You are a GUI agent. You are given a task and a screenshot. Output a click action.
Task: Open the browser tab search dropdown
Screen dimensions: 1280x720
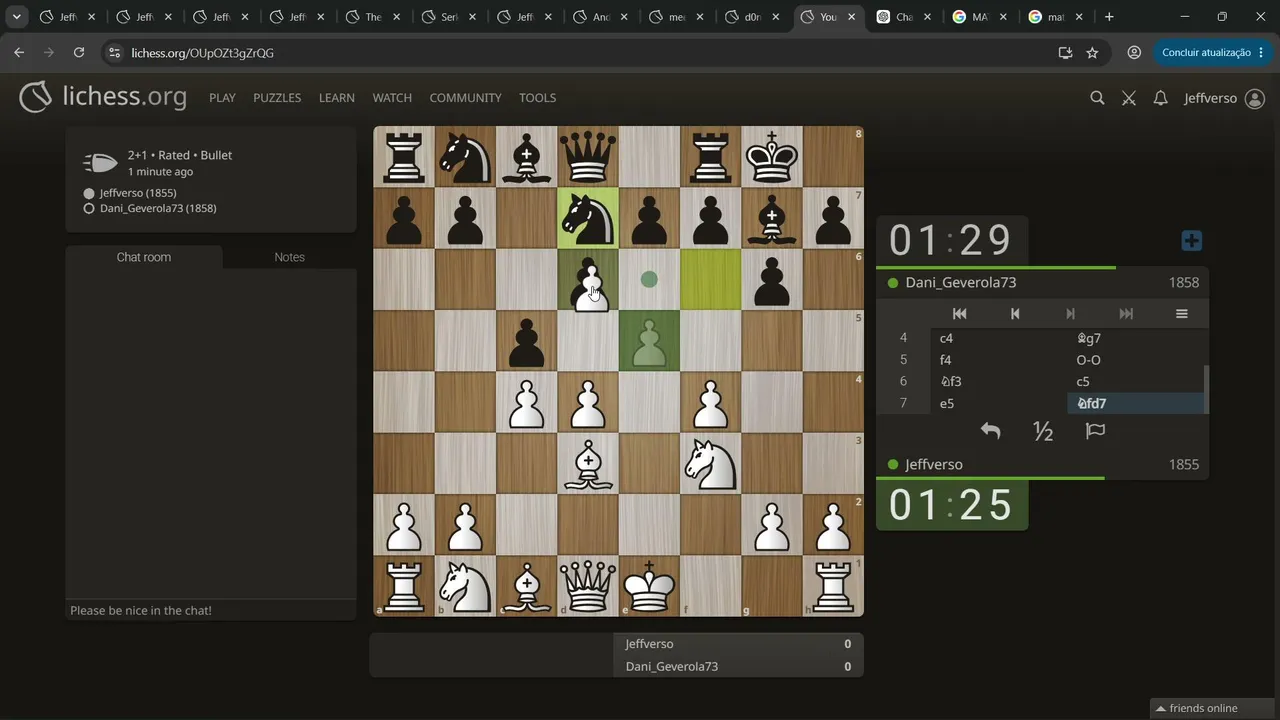pyautogui.click(x=17, y=17)
